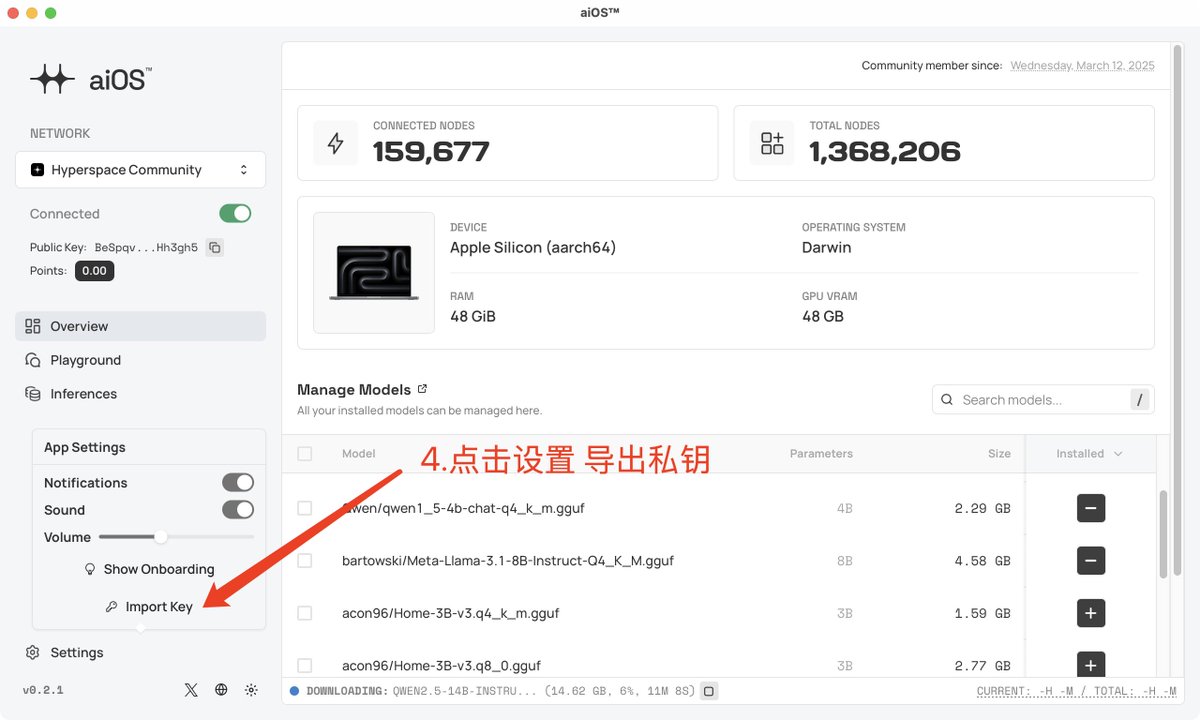Click the Parameters column header
Screen dimensions: 1200x720
click(x=821, y=454)
